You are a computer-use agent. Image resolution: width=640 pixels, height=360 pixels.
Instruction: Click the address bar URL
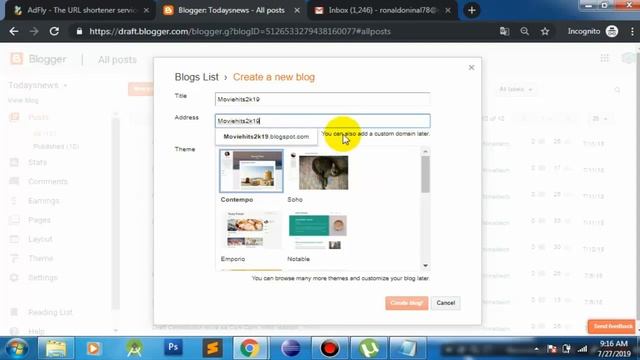pos(240,31)
